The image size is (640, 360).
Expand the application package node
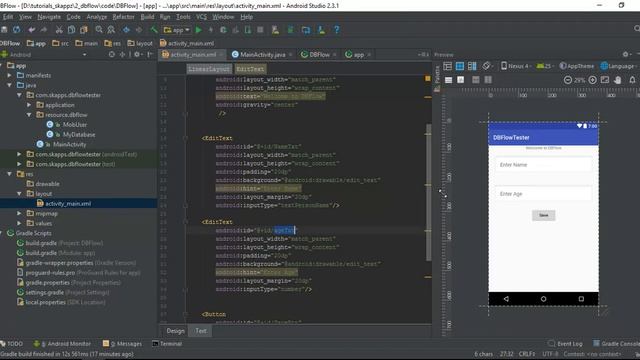coord(29,105)
